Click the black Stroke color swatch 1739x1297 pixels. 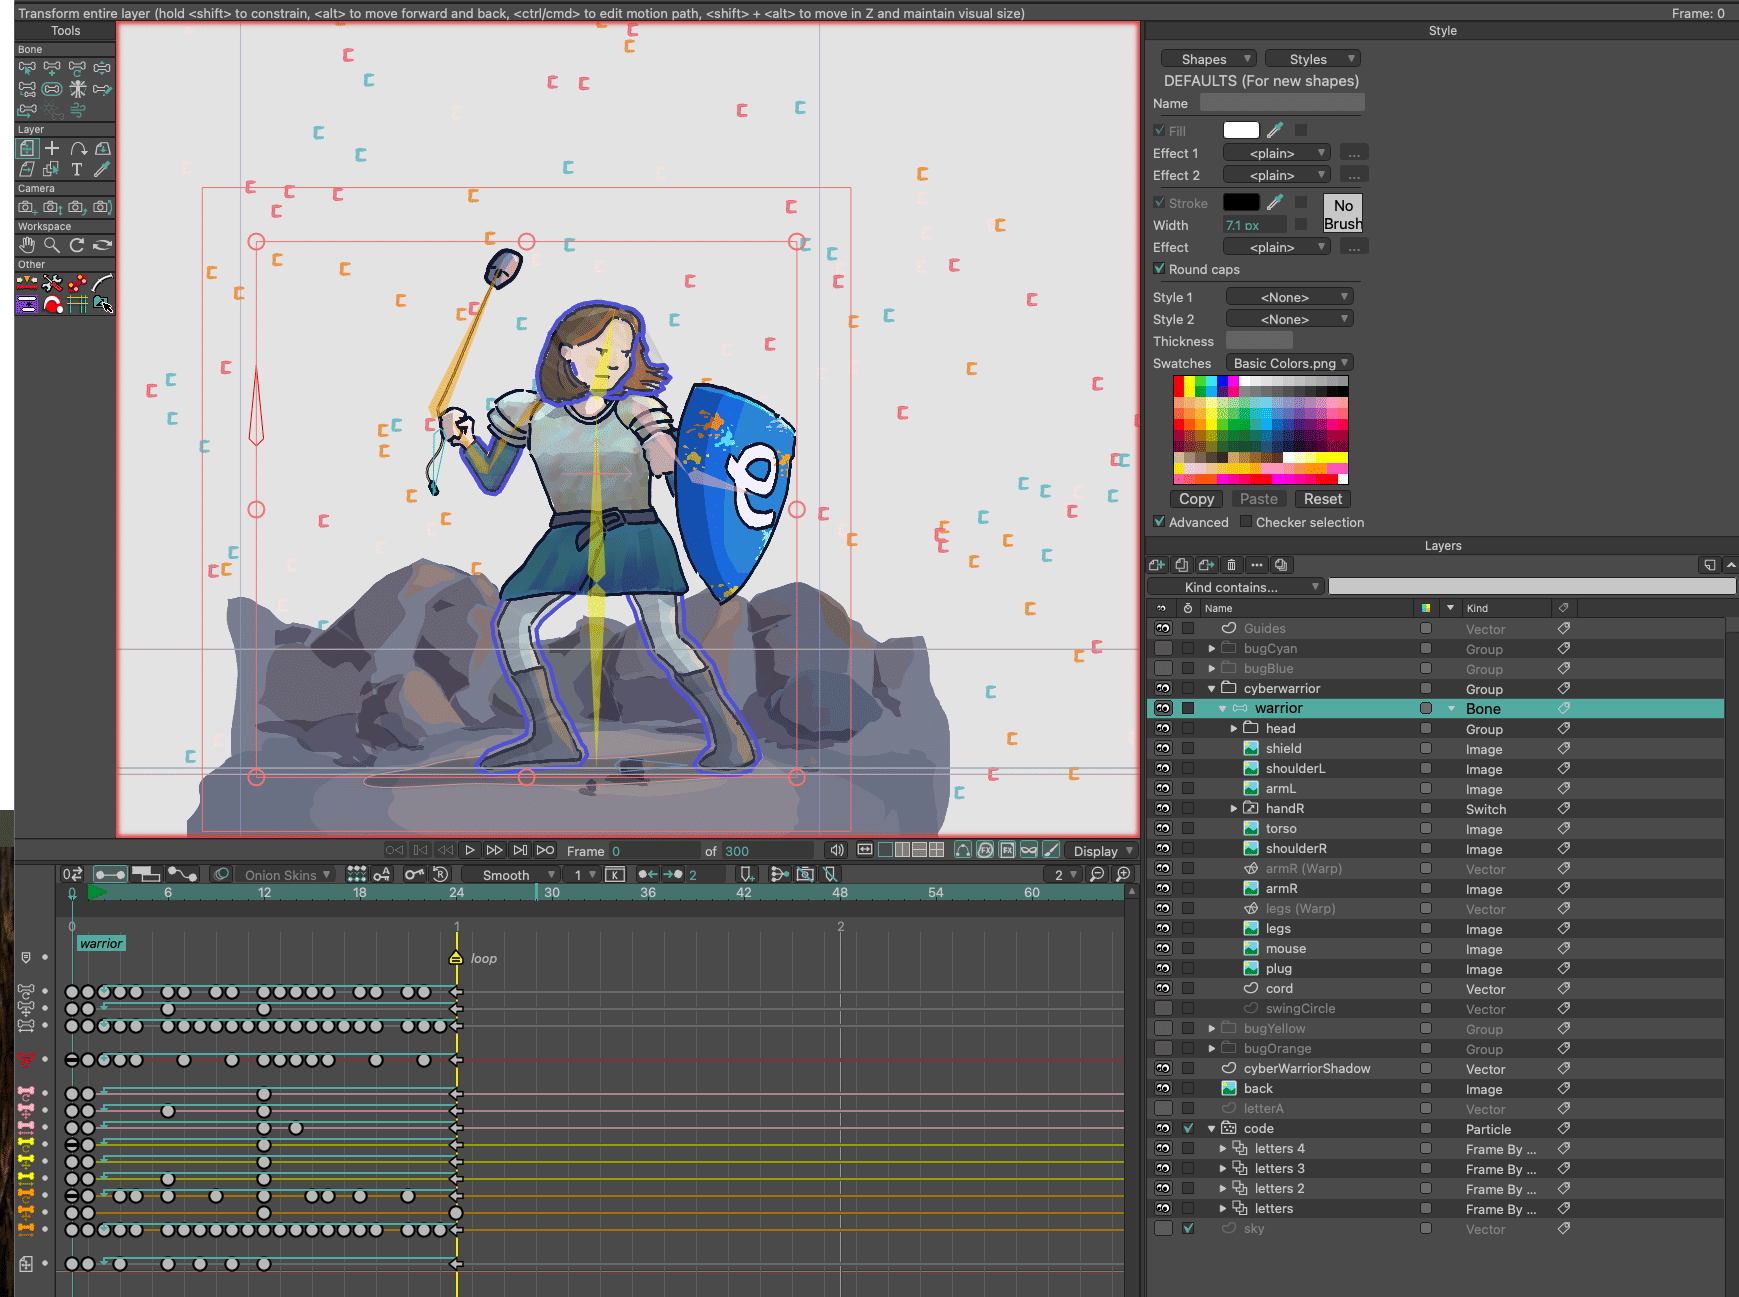pos(1241,203)
